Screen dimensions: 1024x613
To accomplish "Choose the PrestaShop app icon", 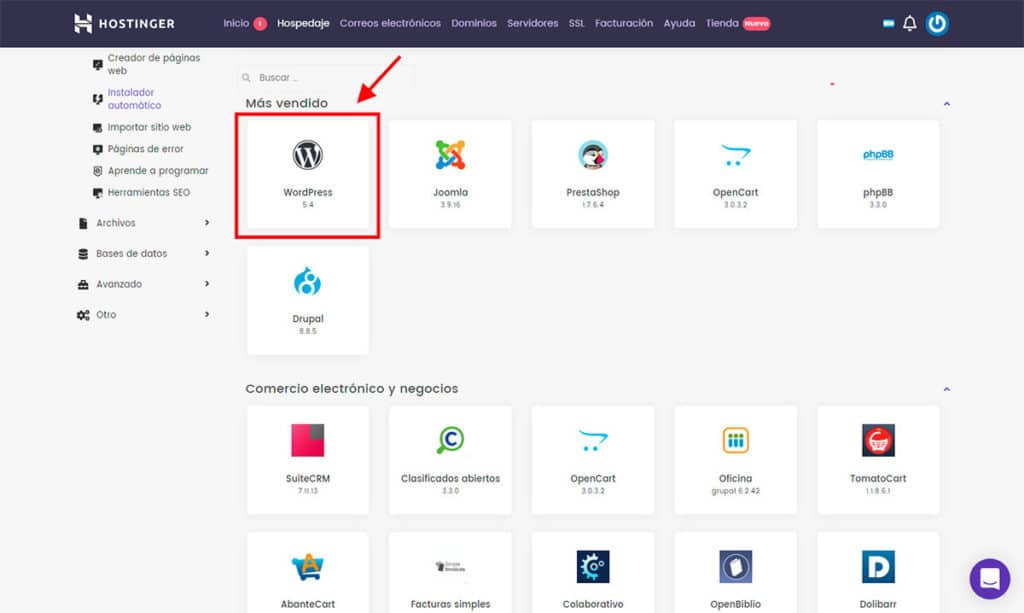I will (x=592, y=155).
